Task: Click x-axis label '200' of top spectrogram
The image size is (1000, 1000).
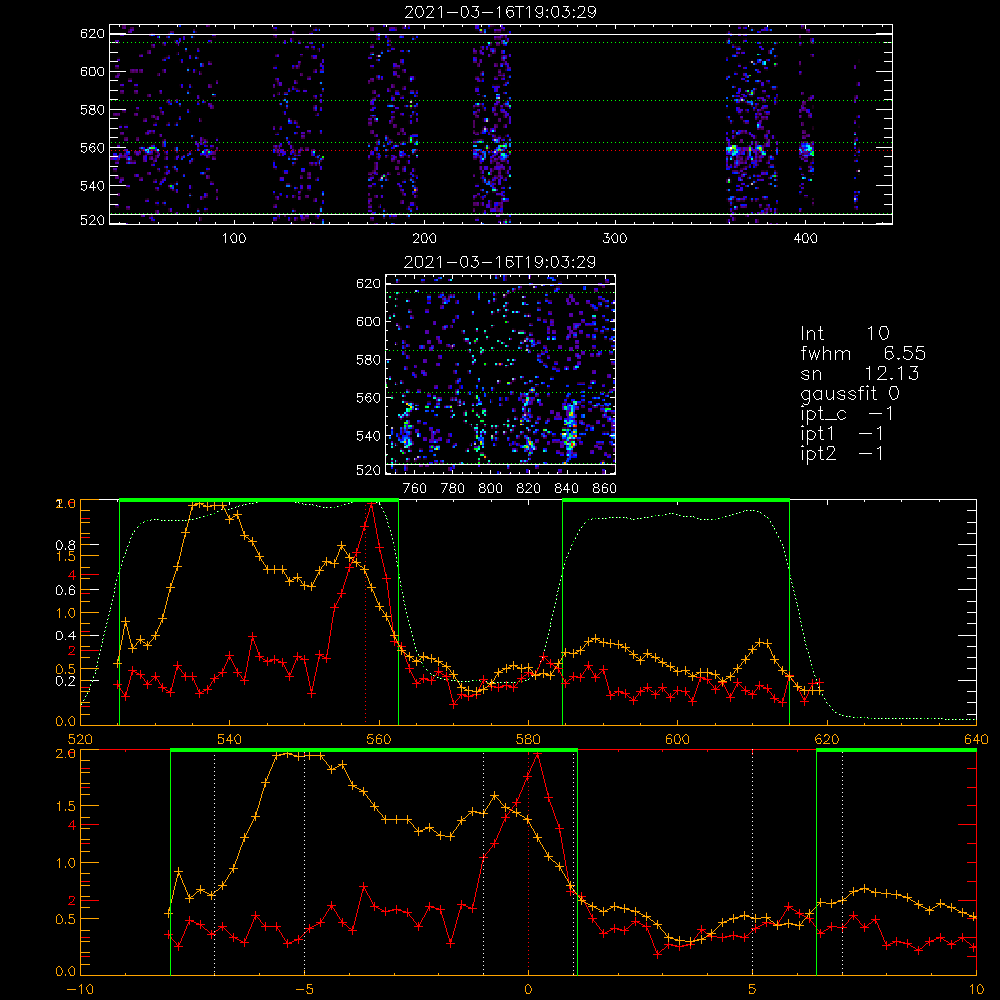Action: pyautogui.click(x=424, y=239)
